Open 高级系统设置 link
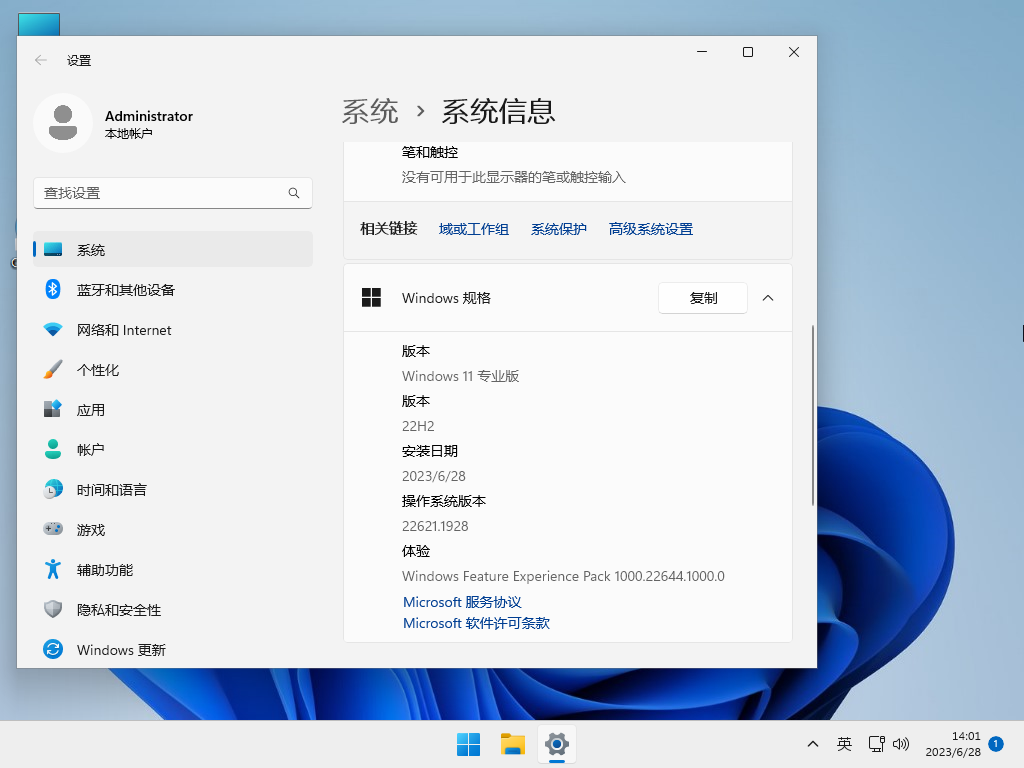Image resolution: width=1024 pixels, height=768 pixels. tap(650, 228)
